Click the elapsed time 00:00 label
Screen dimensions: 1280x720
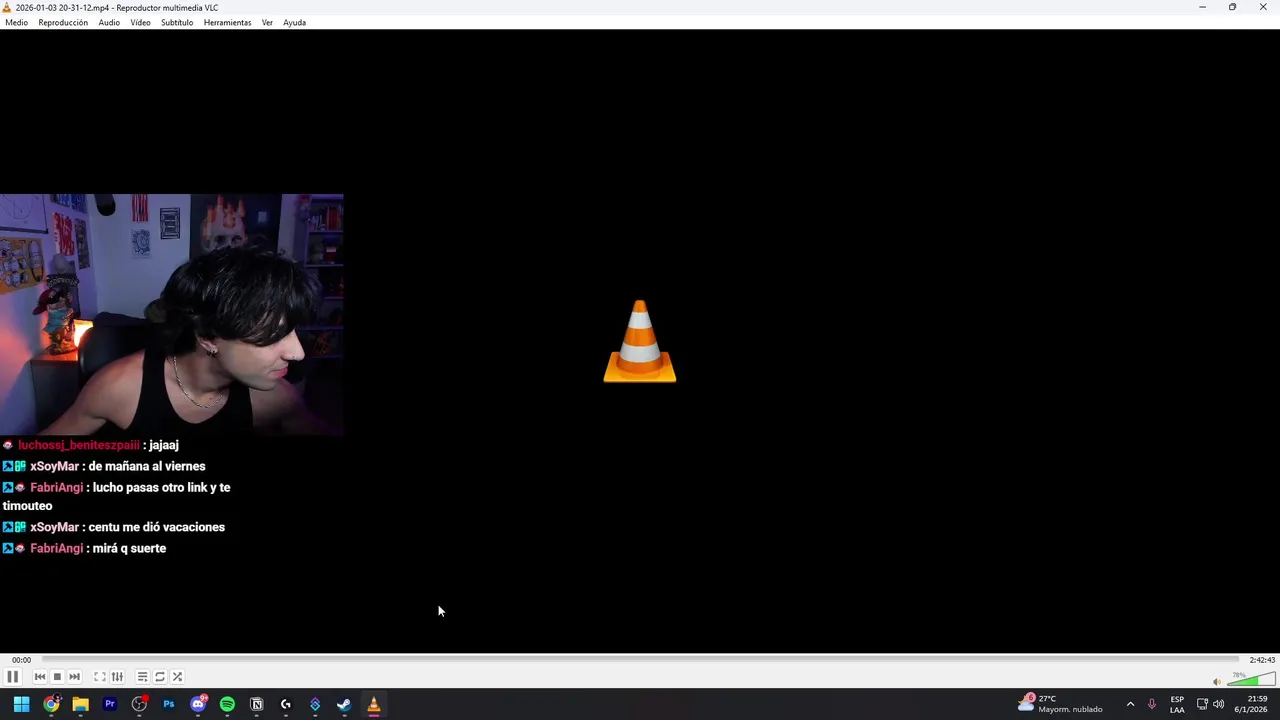pyautogui.click(x=21, y=660)
